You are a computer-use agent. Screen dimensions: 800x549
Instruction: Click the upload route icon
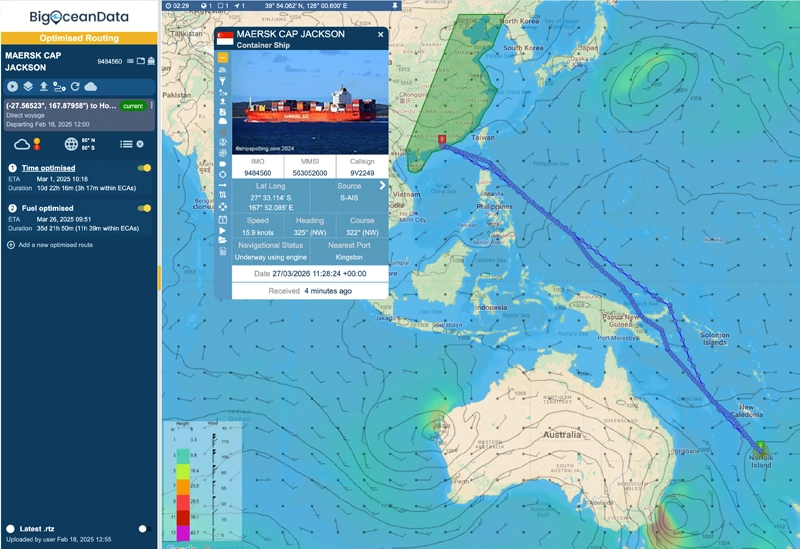43,87
